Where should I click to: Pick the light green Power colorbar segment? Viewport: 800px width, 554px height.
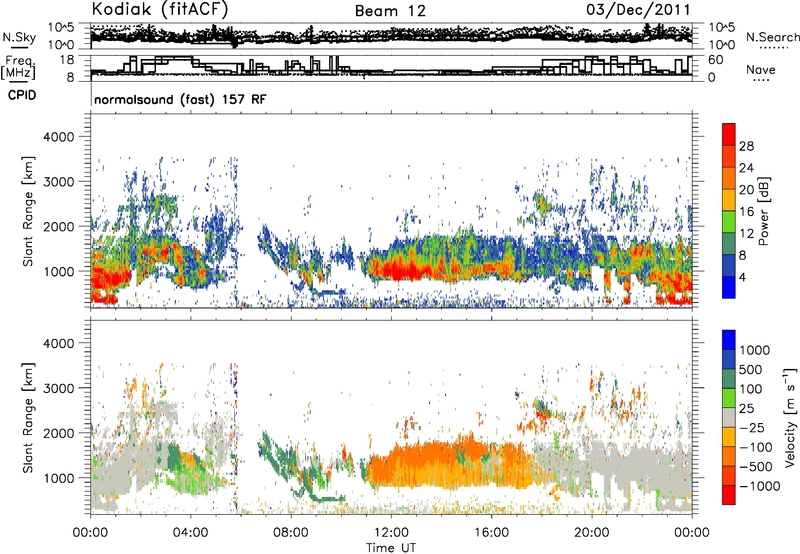point(729,221)
